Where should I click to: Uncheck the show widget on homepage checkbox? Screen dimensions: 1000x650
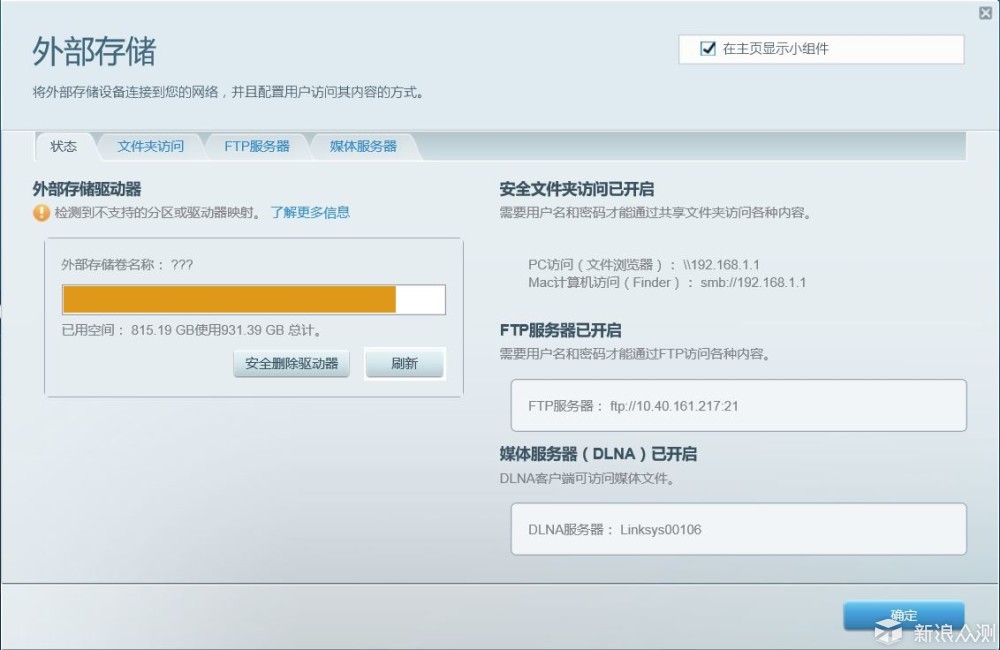click(708, 48)
